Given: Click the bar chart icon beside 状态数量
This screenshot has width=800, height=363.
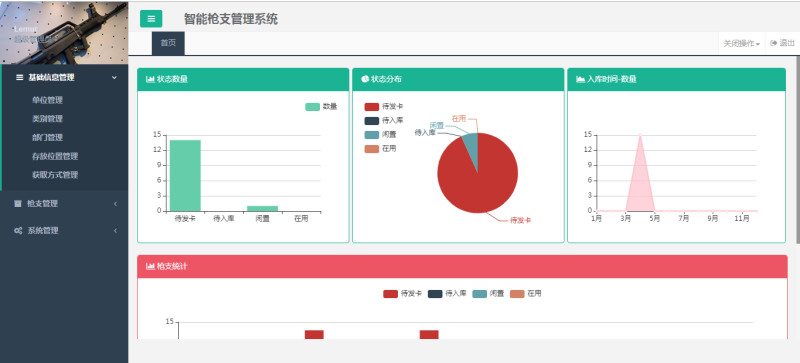Looking at the screenshot, I should [150, 79].
